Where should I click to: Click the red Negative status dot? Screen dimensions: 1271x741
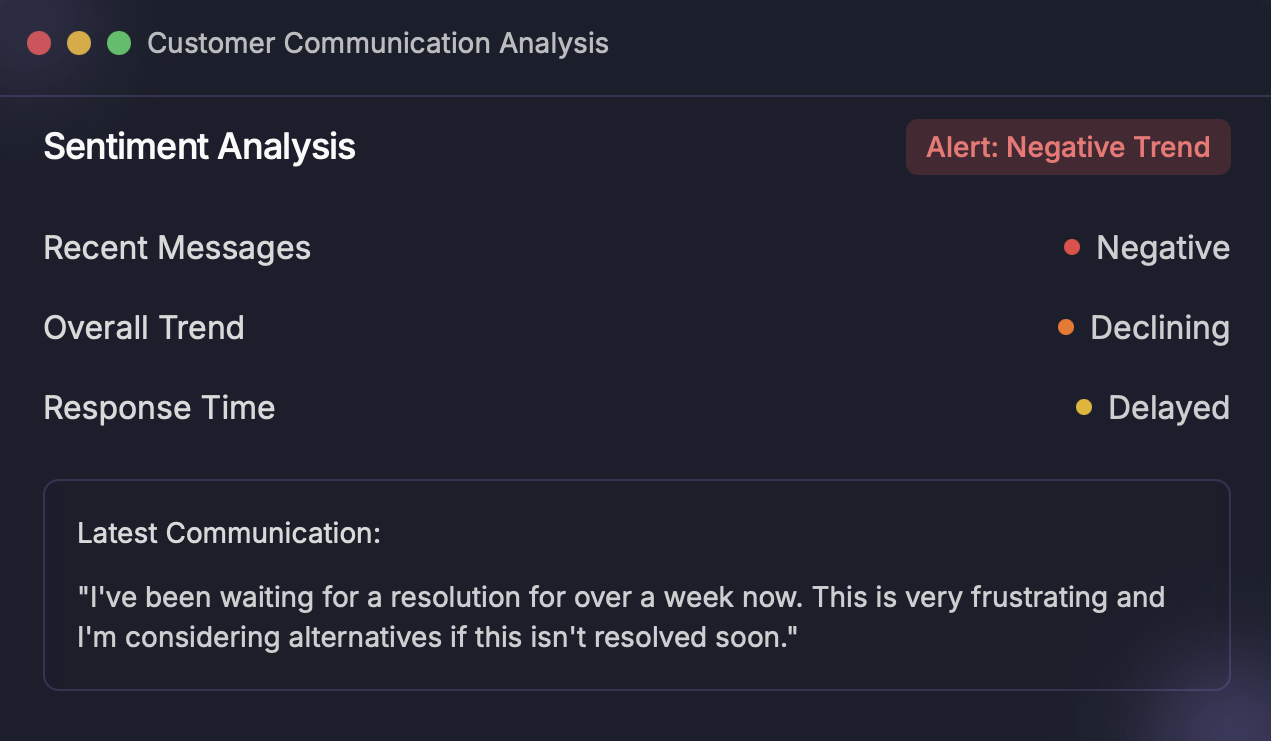pos(1072,247)
